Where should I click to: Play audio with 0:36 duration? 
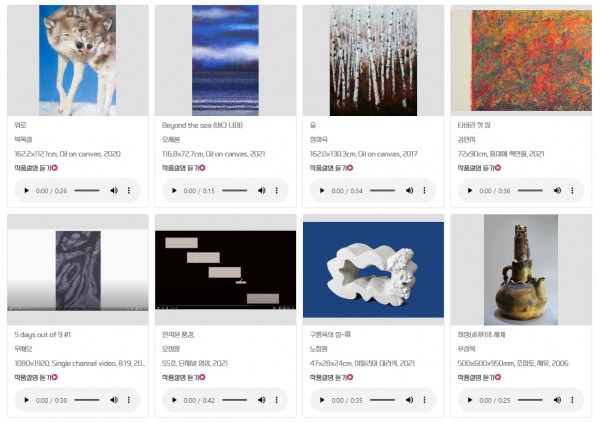[x=470, y=191]
